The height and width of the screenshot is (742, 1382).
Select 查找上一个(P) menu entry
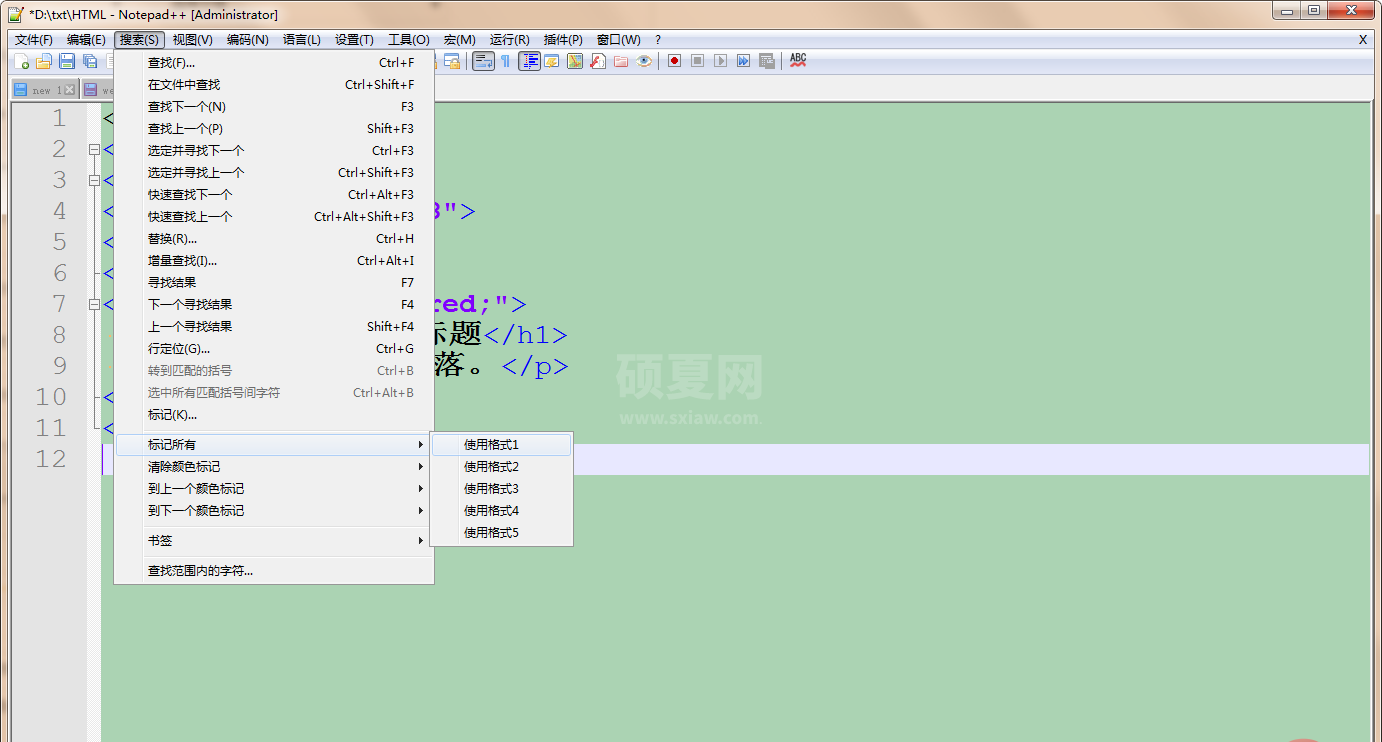pos(273,129)
